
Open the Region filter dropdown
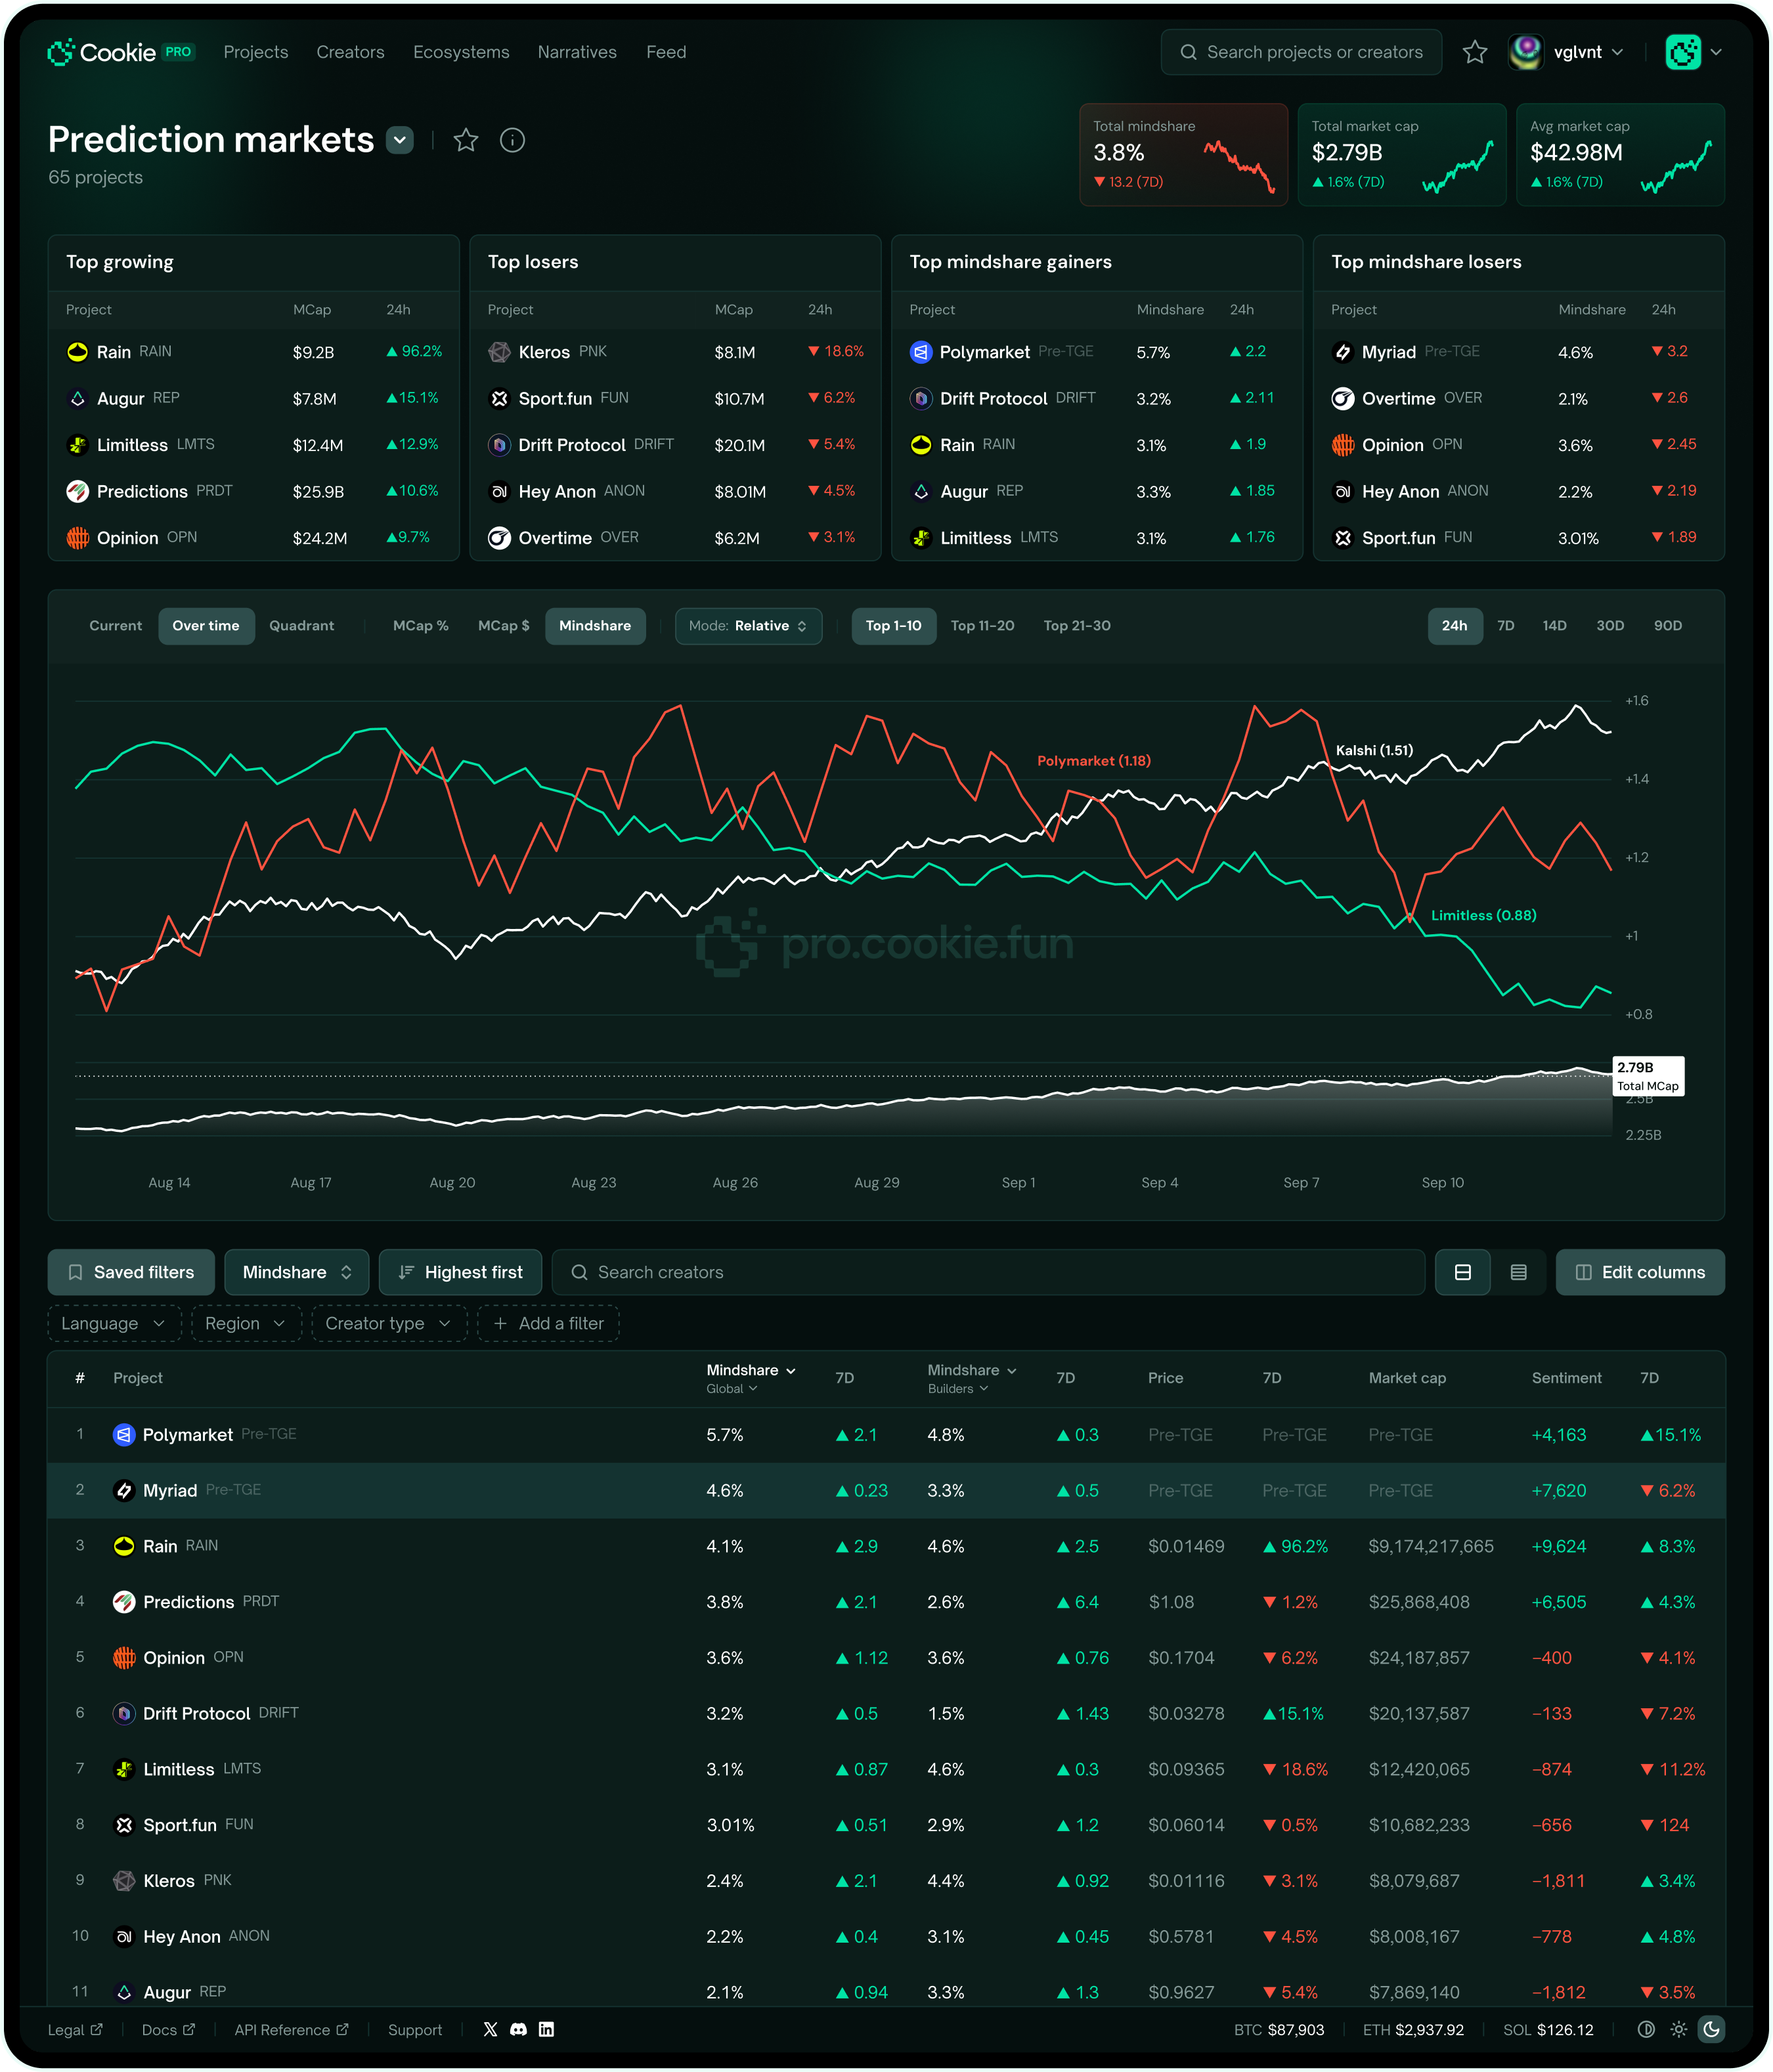[x=246, y=1324]
